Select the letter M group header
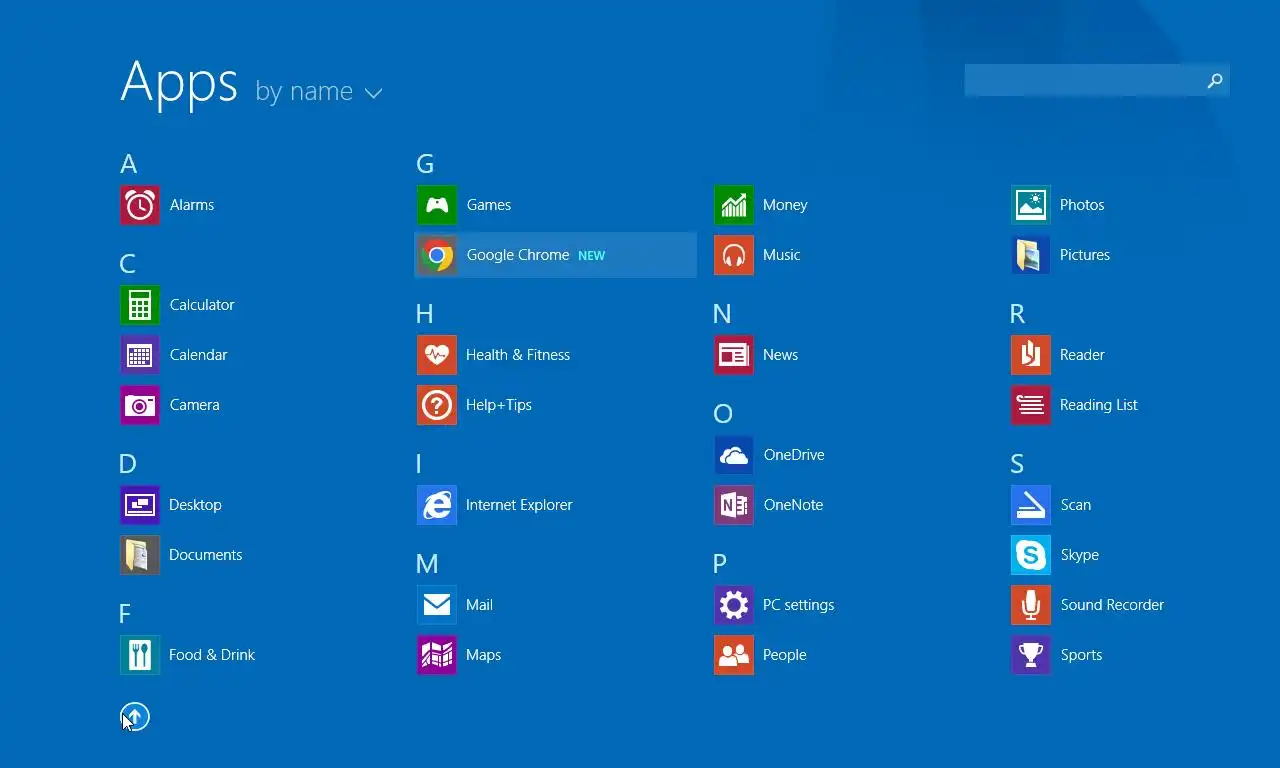The height and width of the screenshot is (768, 1280). point(427,564)
